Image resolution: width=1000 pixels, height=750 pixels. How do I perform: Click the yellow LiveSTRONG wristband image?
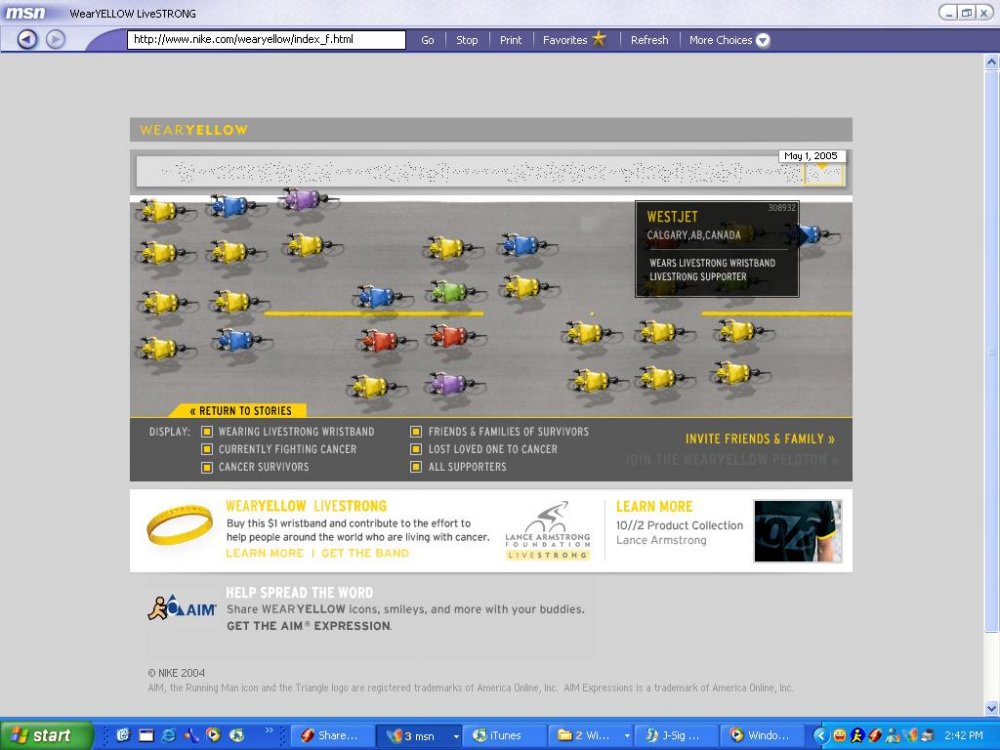tap(180, 525)
